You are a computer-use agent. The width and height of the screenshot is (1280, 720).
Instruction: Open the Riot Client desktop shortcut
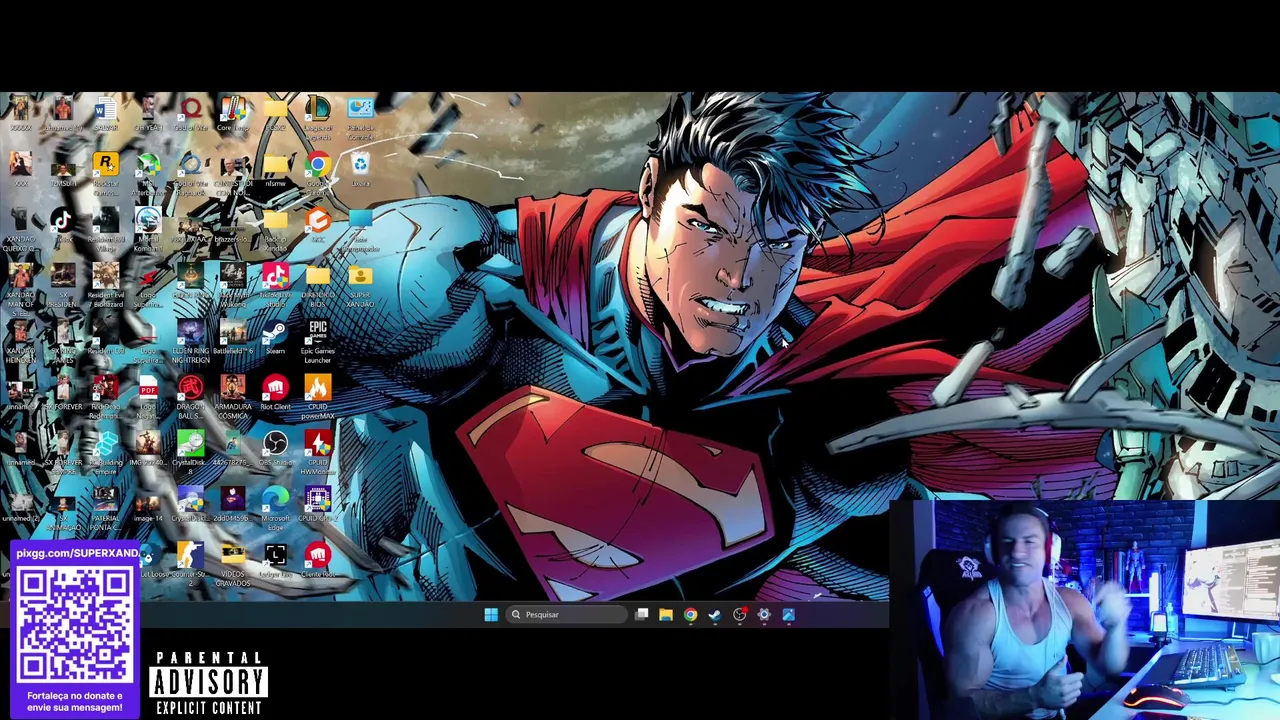click(x=275, y=393)
